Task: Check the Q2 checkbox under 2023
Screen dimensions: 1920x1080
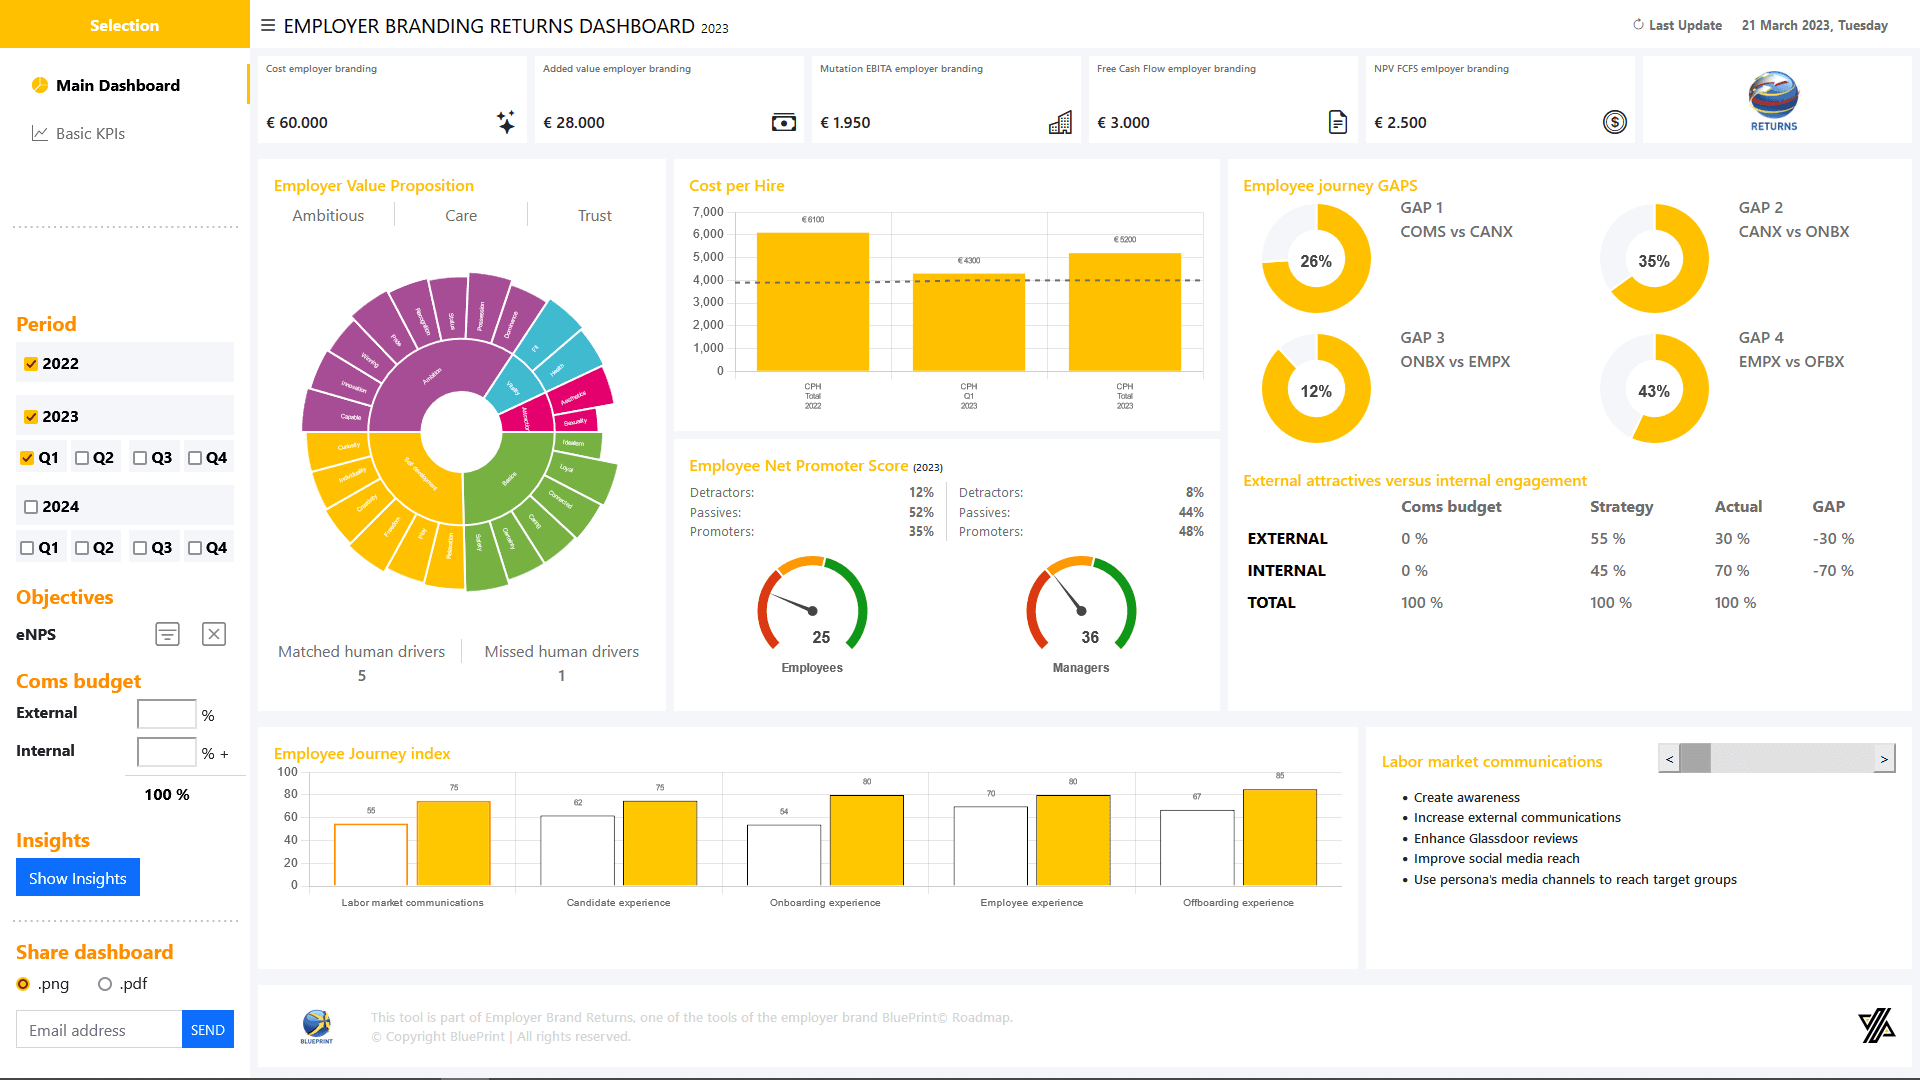Action: tap(83, 458)
